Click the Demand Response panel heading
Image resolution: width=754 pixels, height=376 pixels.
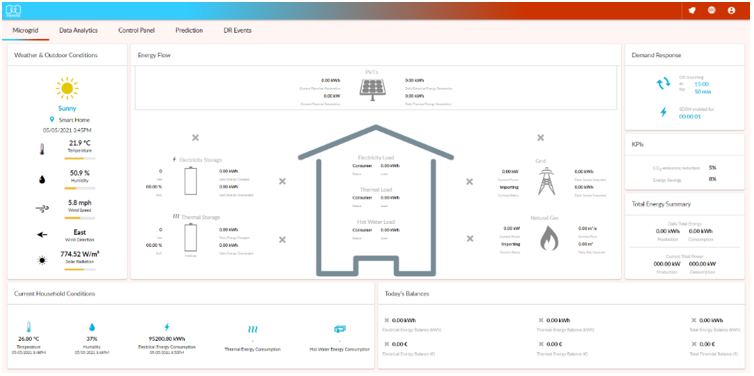pyautogui.click(x=656, y=55)
